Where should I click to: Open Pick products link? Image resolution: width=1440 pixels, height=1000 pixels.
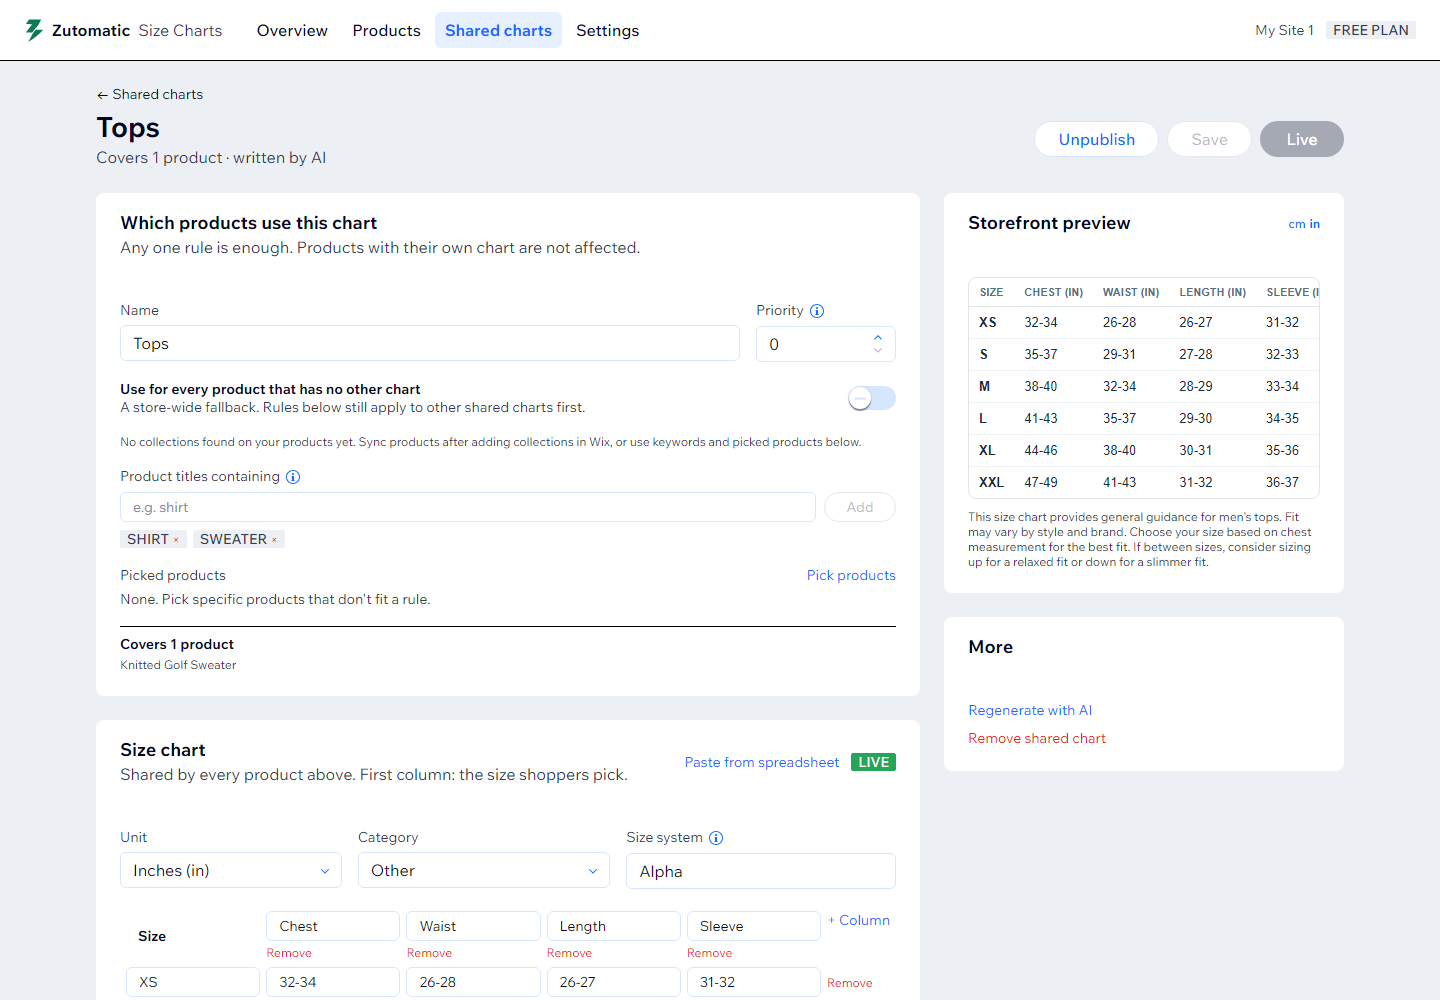click(851, 575)
